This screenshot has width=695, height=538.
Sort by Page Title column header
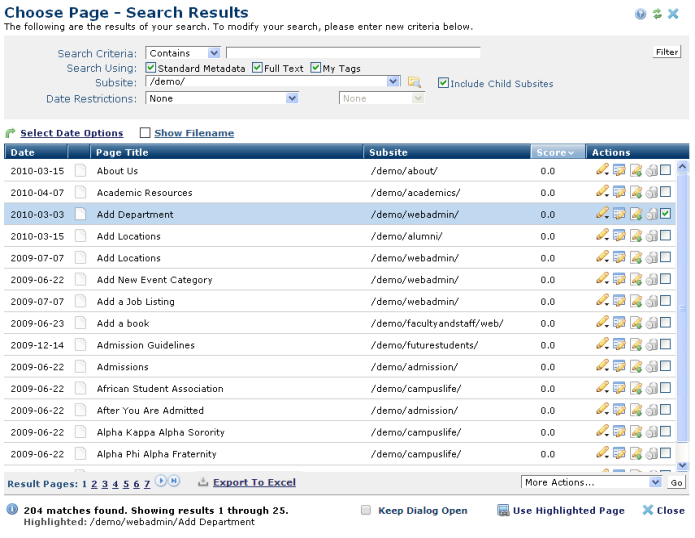coord(122,153)
